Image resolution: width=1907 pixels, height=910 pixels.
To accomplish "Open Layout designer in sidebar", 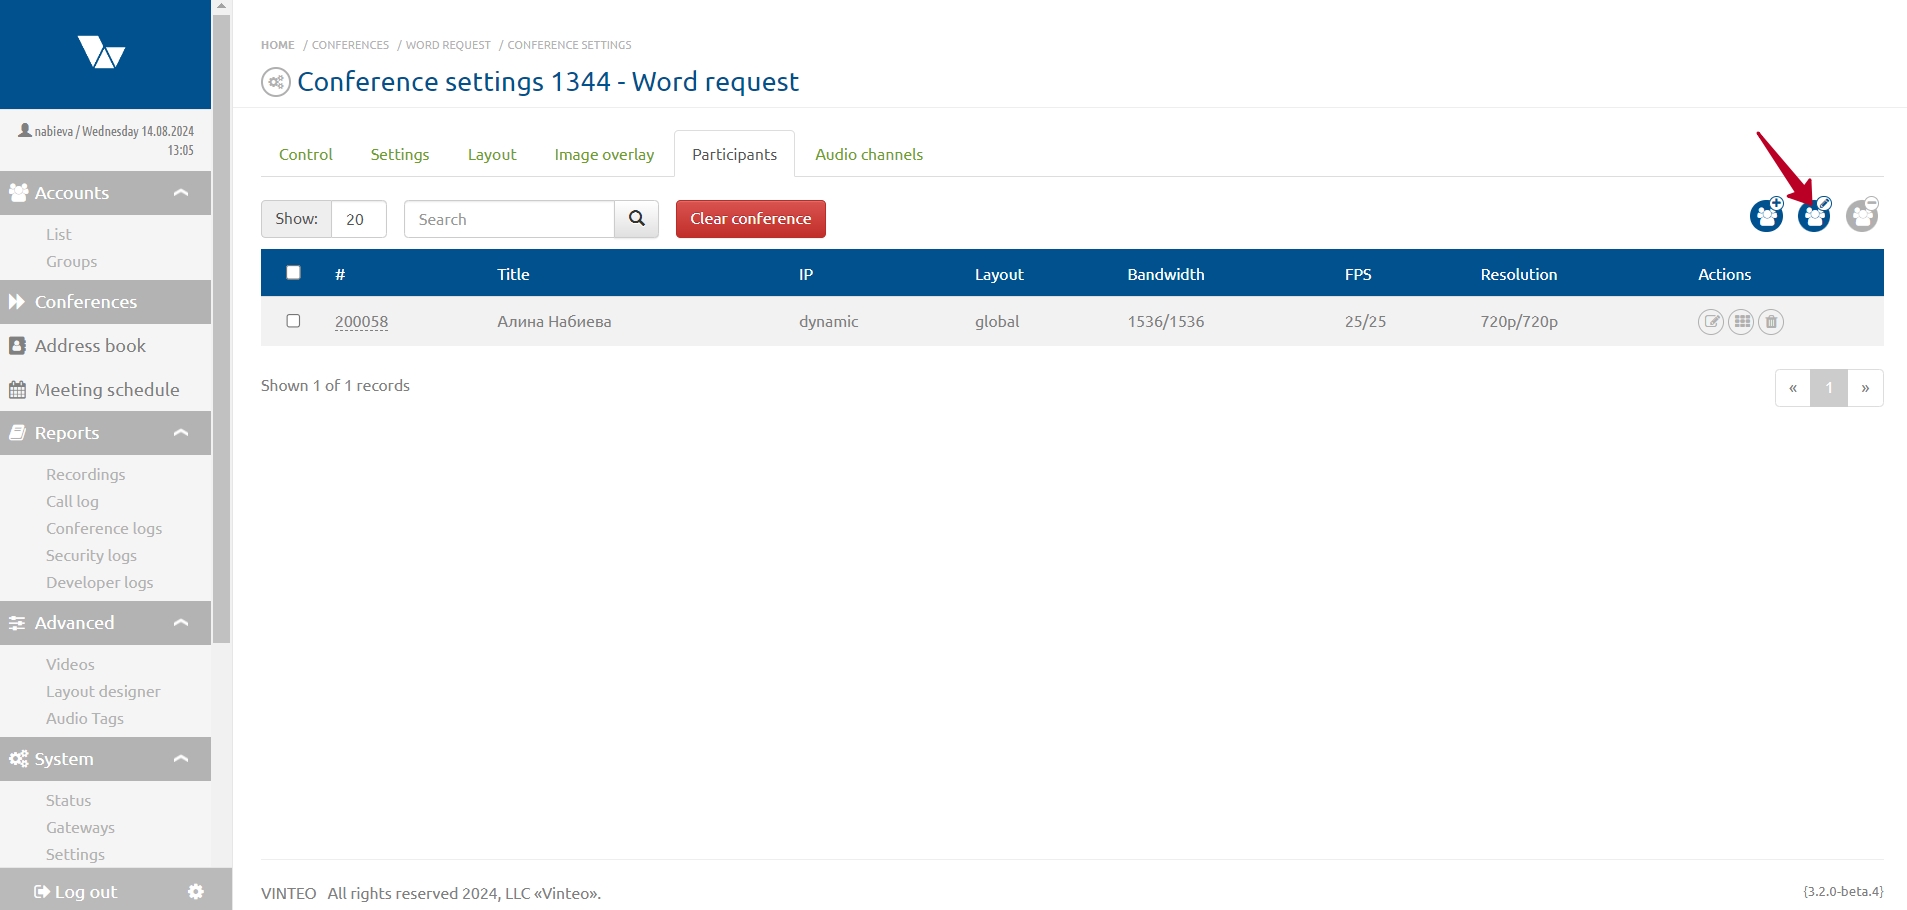I will click(x=103, y=691).
